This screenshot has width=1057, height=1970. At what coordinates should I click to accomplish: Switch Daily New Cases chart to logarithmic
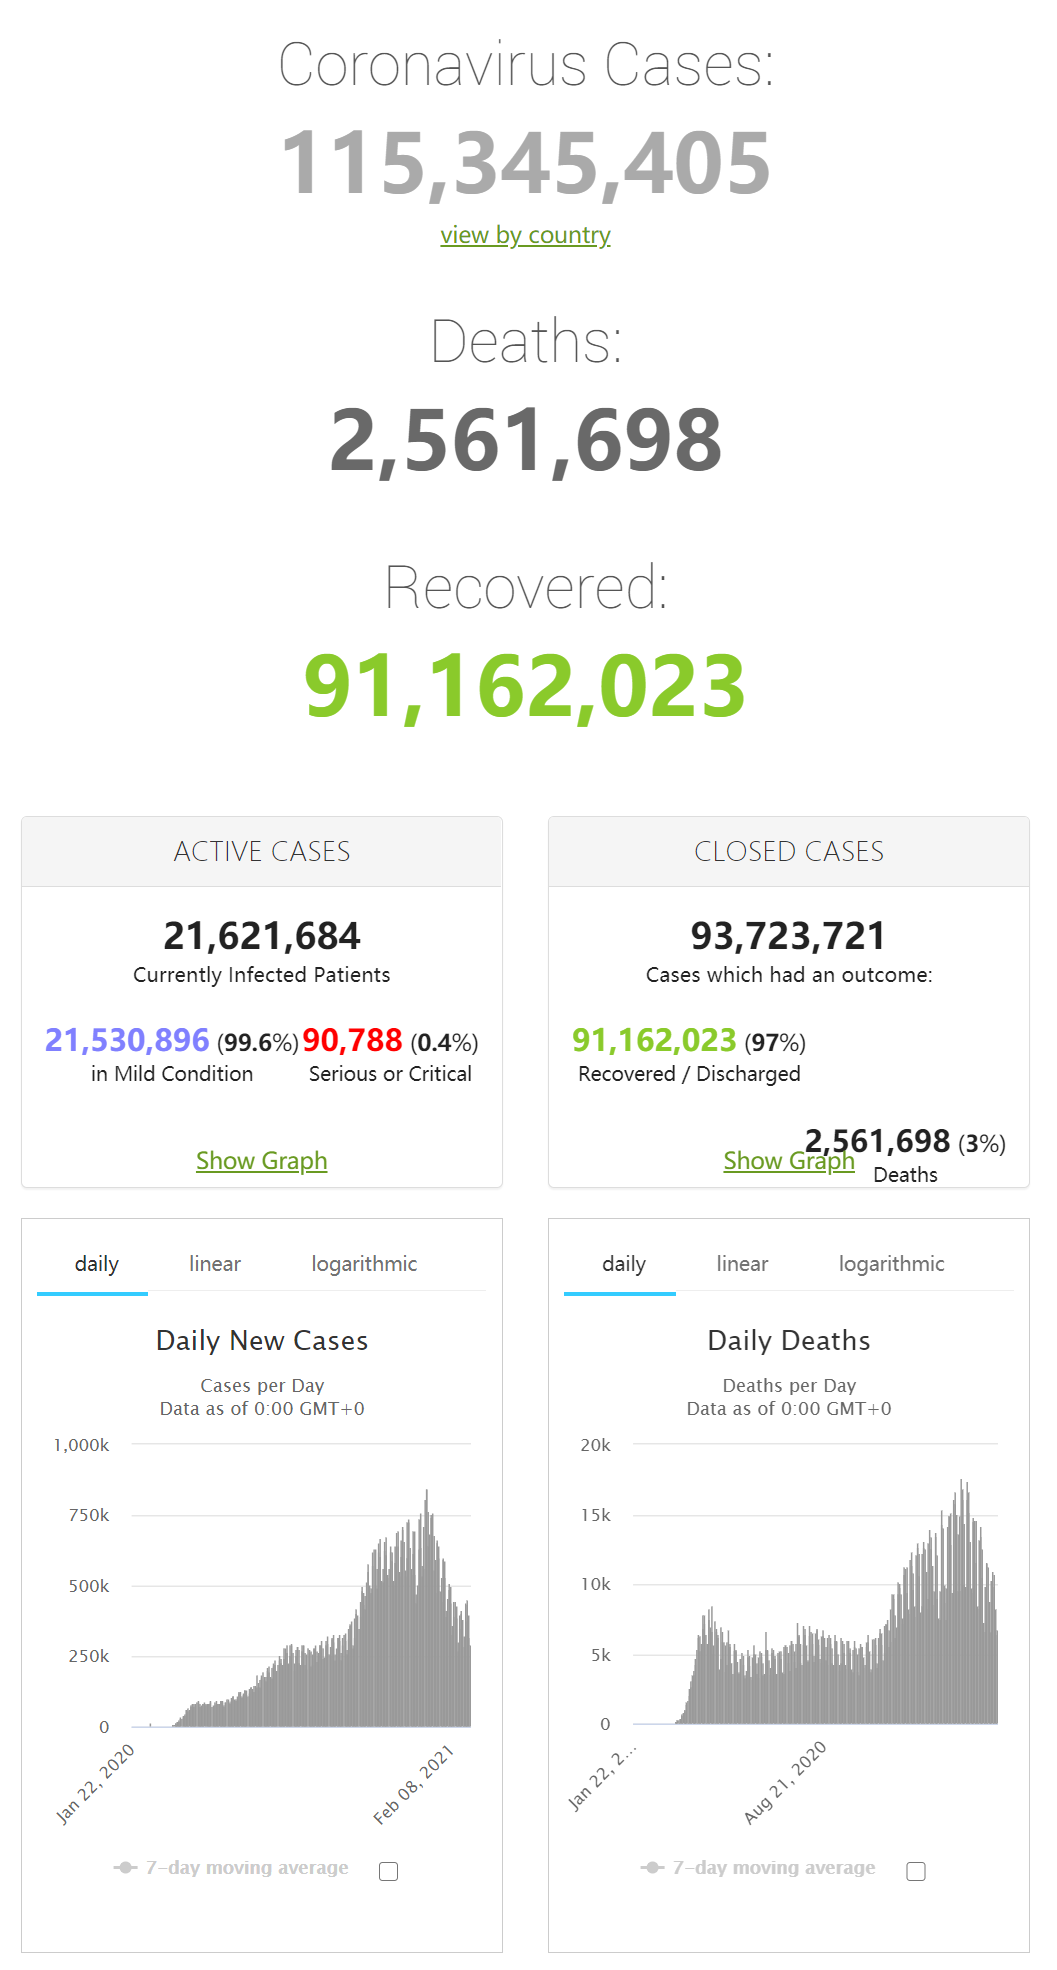tap(364, 1264)
